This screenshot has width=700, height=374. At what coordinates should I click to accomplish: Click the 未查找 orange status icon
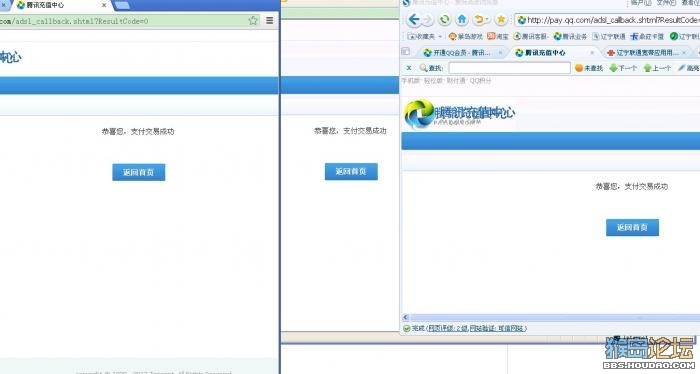click(x=579, y=68)
